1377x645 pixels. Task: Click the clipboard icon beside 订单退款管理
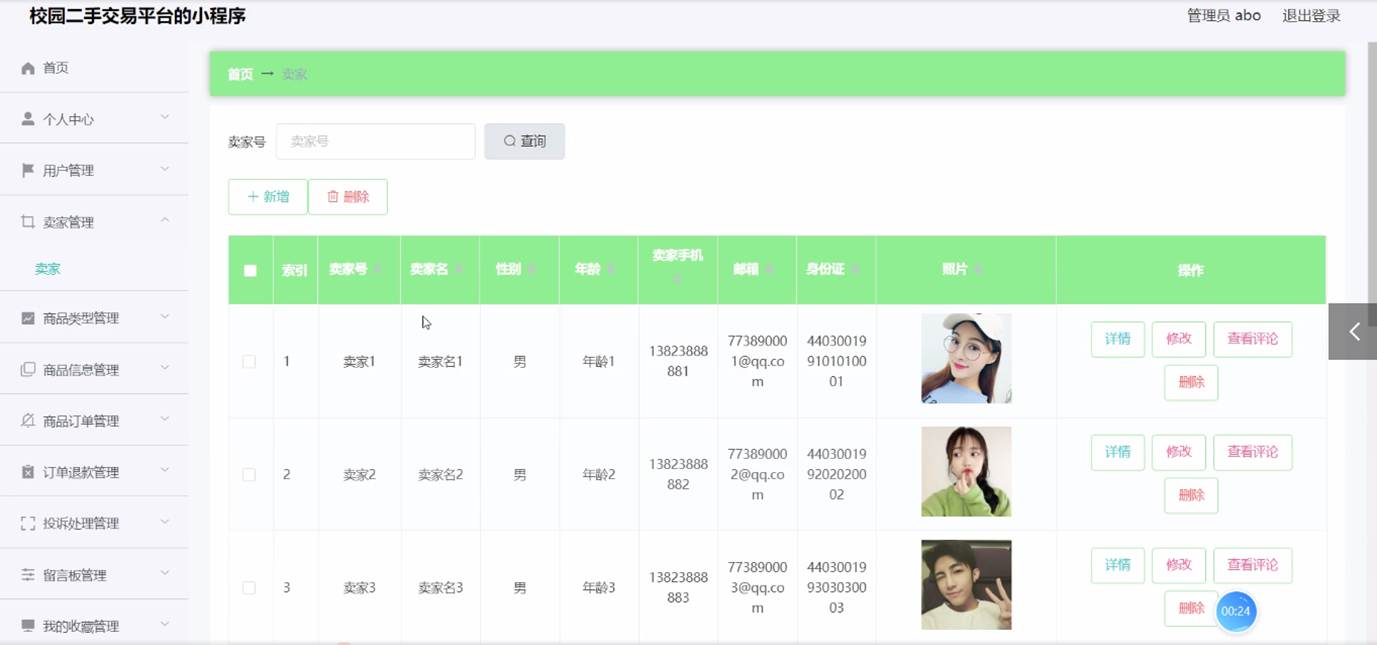pos(28,472)
